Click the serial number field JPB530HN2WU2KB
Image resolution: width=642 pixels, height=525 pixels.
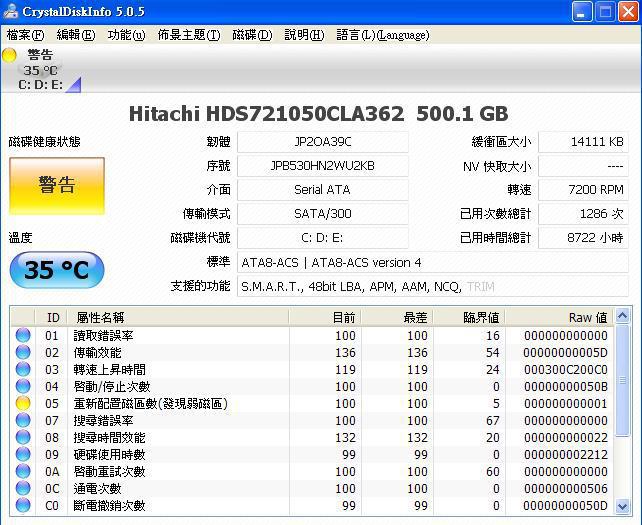tap(323, 166)
